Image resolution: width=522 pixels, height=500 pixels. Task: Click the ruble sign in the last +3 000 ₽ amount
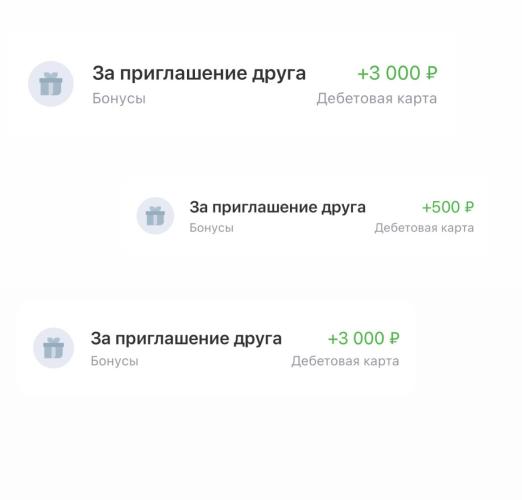(x=394, y=338)
